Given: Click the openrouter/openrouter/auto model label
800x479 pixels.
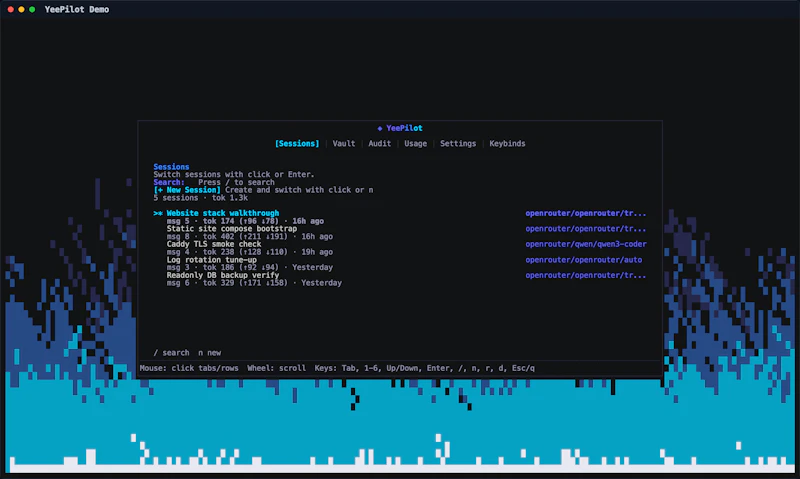Looking at the screenshot, I should 584,260.
